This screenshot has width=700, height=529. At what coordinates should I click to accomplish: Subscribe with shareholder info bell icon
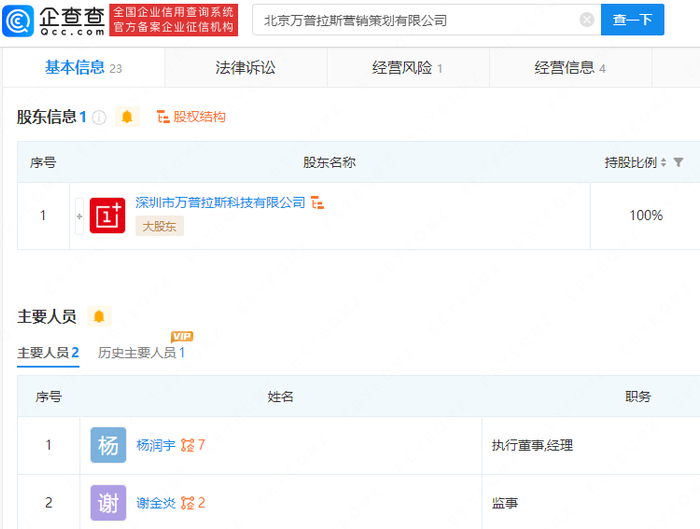click(x=127, y=117)
